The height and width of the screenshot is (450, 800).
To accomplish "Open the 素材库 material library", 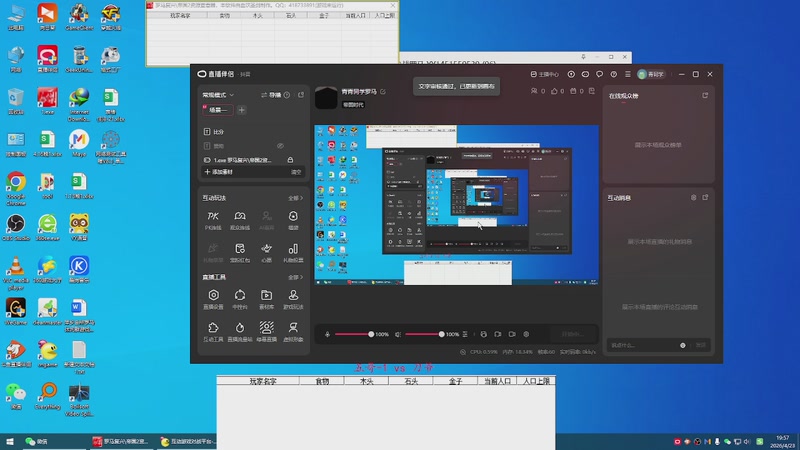I will [266, 299].
